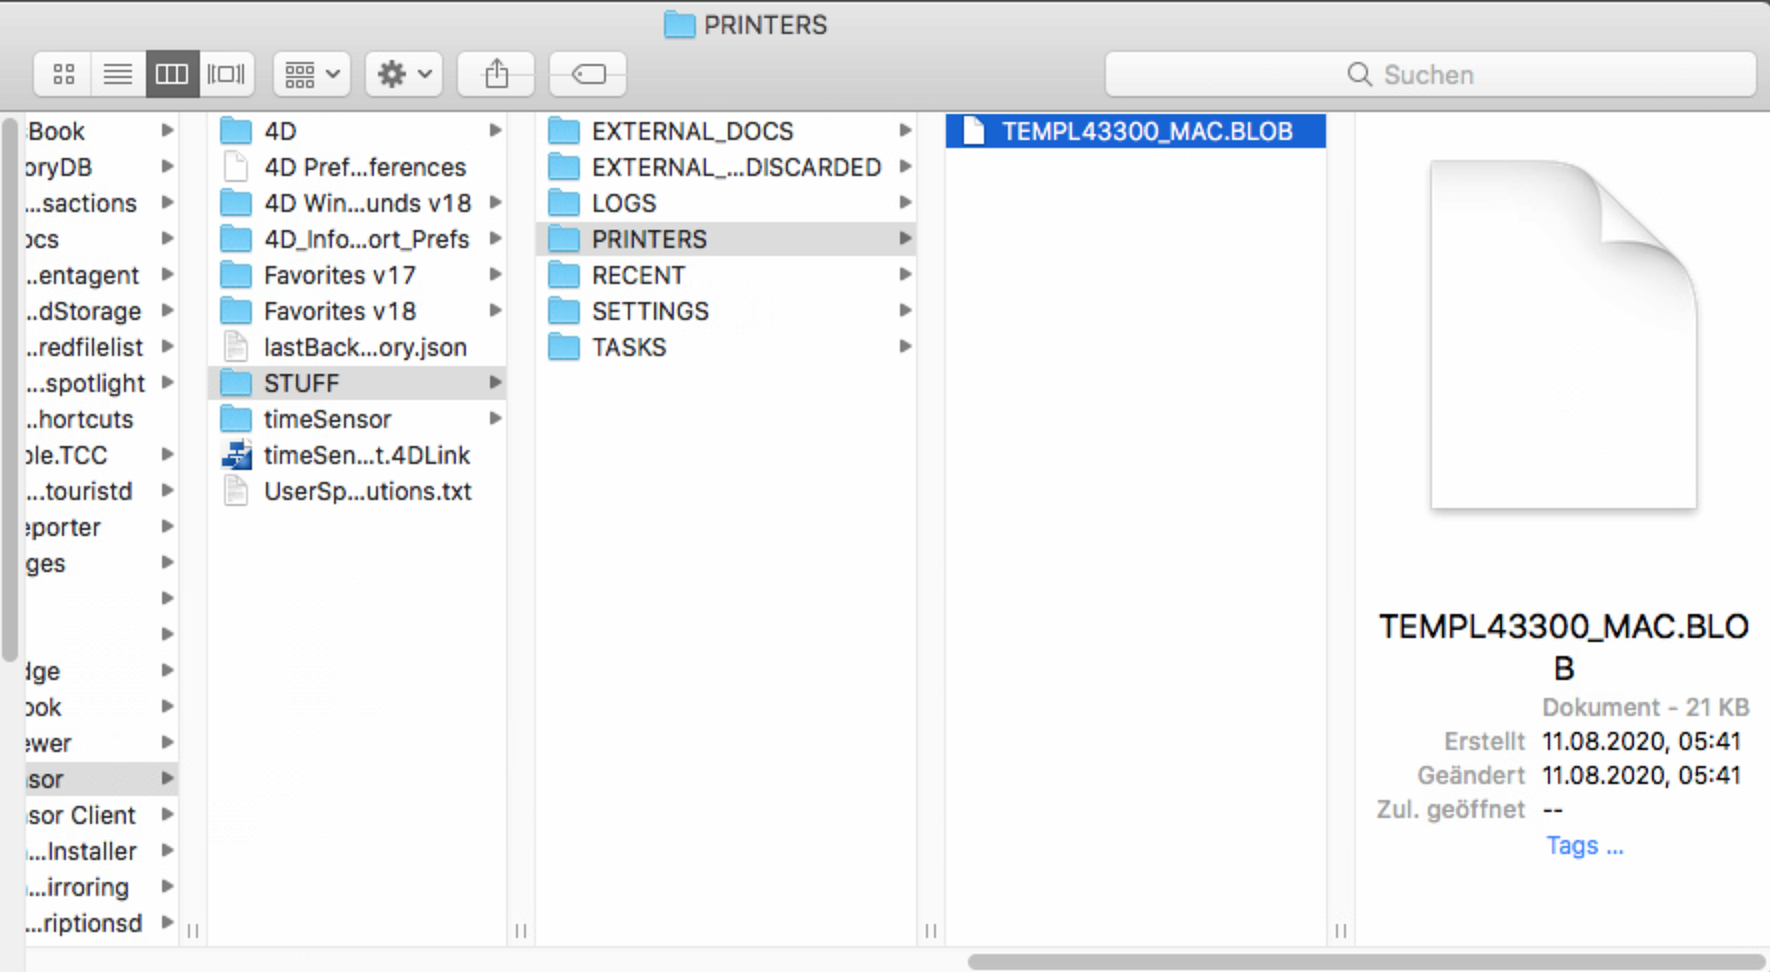Viewport: 1770px width, 972px height.
Task: Switch to gallery view in Finder toolbar
Action: point(226,74)
